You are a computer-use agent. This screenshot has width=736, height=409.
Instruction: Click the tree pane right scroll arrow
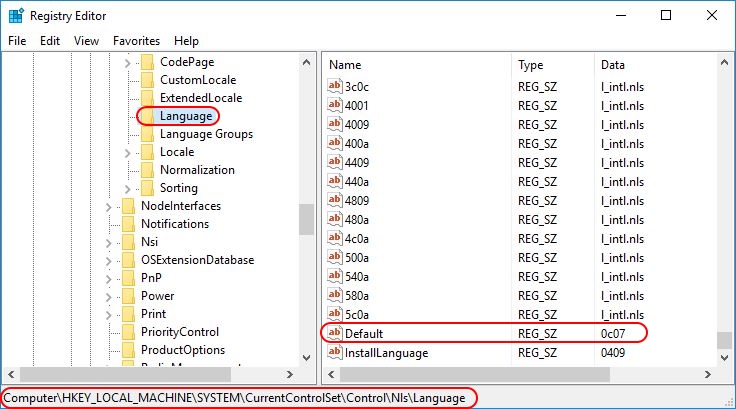pos(290,374)
